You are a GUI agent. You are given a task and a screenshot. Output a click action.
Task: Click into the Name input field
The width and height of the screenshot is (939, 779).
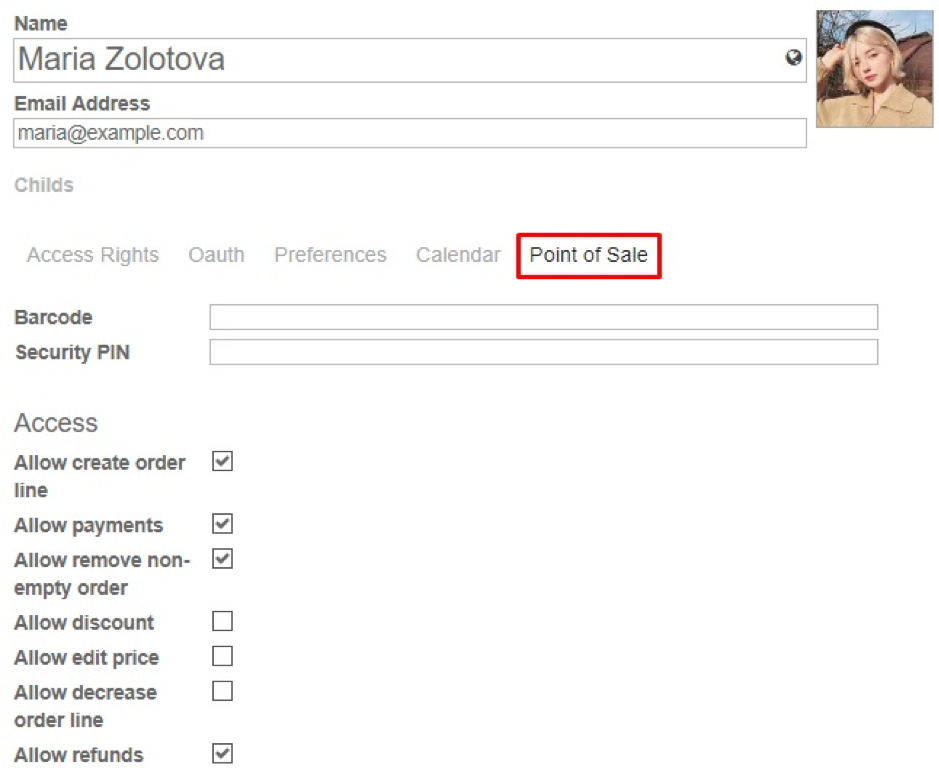pyautogui.click(x=410, y=60)
